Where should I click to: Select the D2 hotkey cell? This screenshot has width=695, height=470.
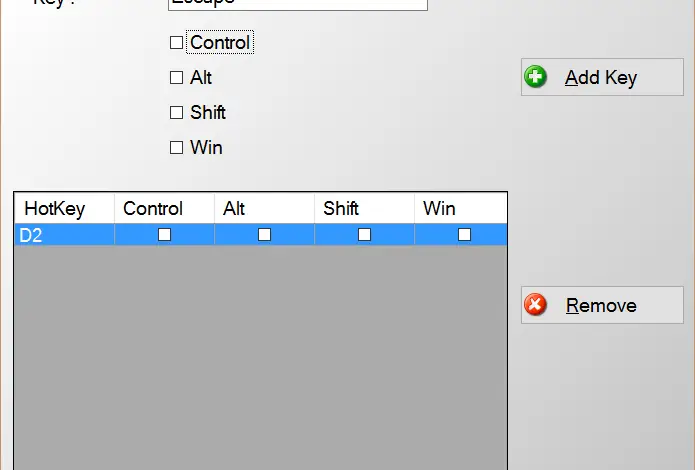point(64,235)
